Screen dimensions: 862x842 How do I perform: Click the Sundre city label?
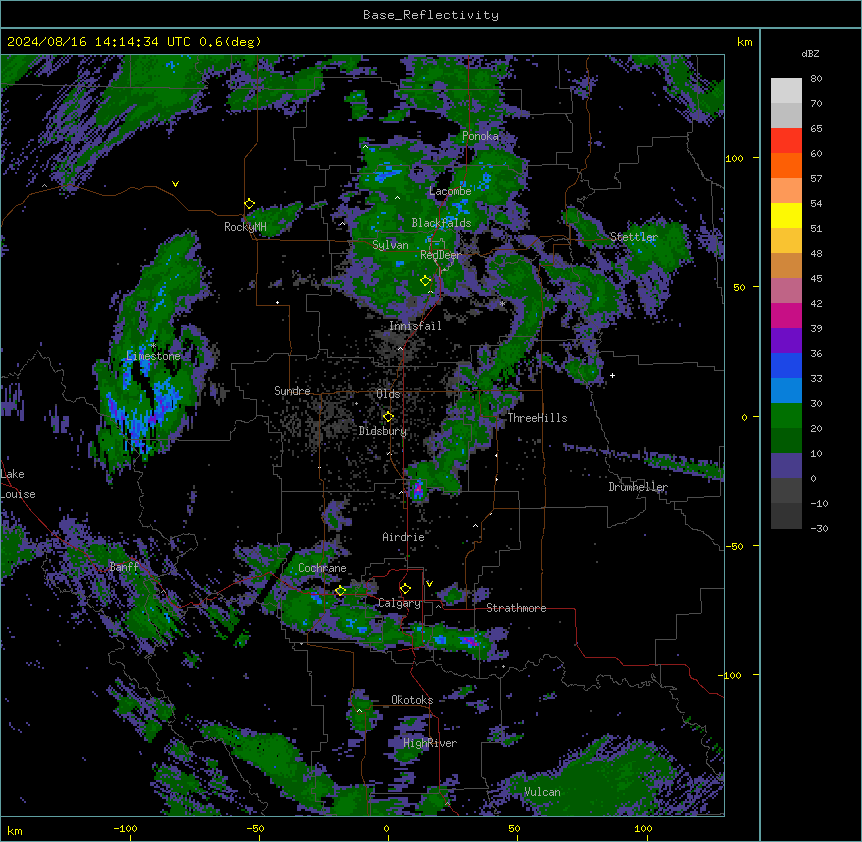pos(292,391)
